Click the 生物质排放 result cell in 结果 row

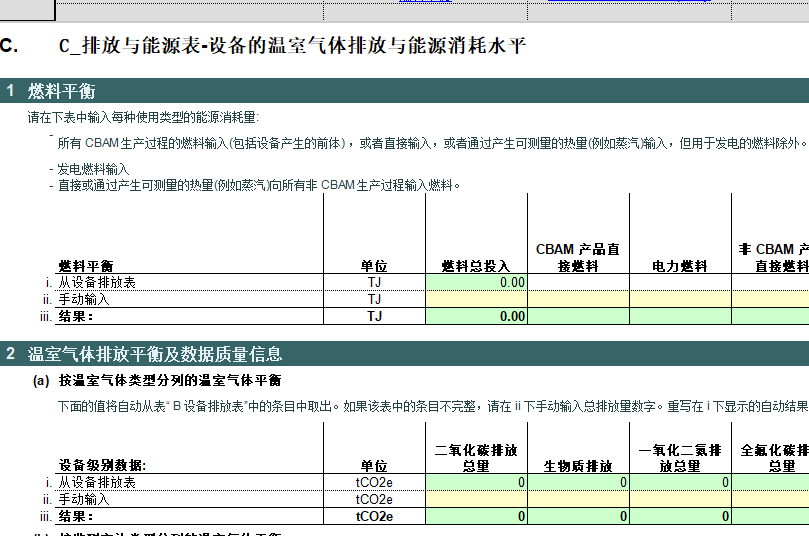click(578, 516)
